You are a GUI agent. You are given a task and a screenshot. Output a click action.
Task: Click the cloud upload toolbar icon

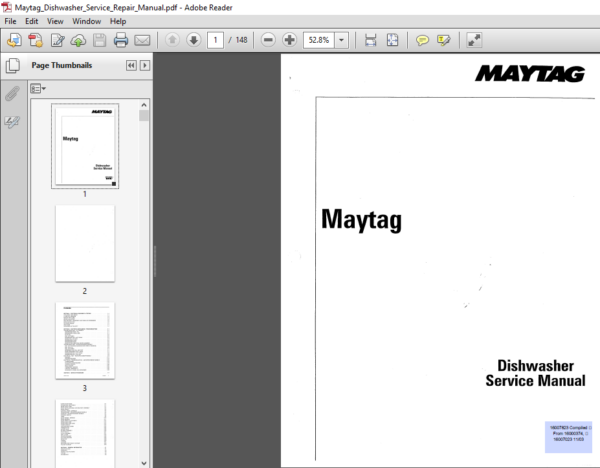78,40
